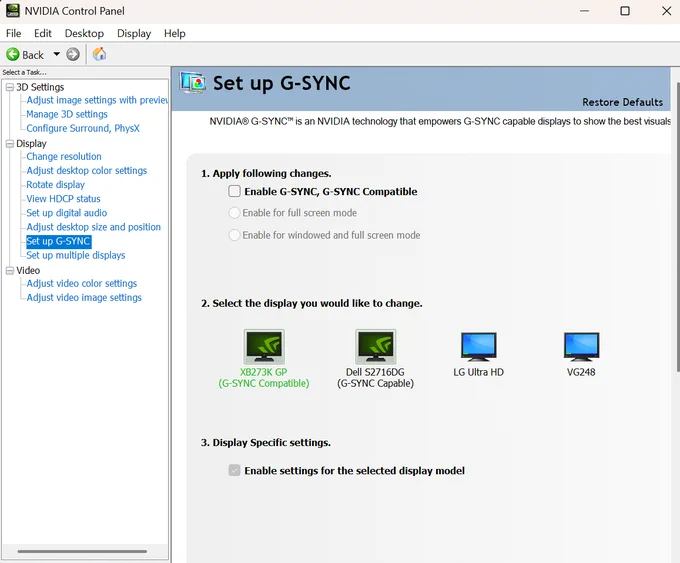Viewport: 680px width, 563px height.
Task: Open Manage 3D settings
Action: point(67,114)
